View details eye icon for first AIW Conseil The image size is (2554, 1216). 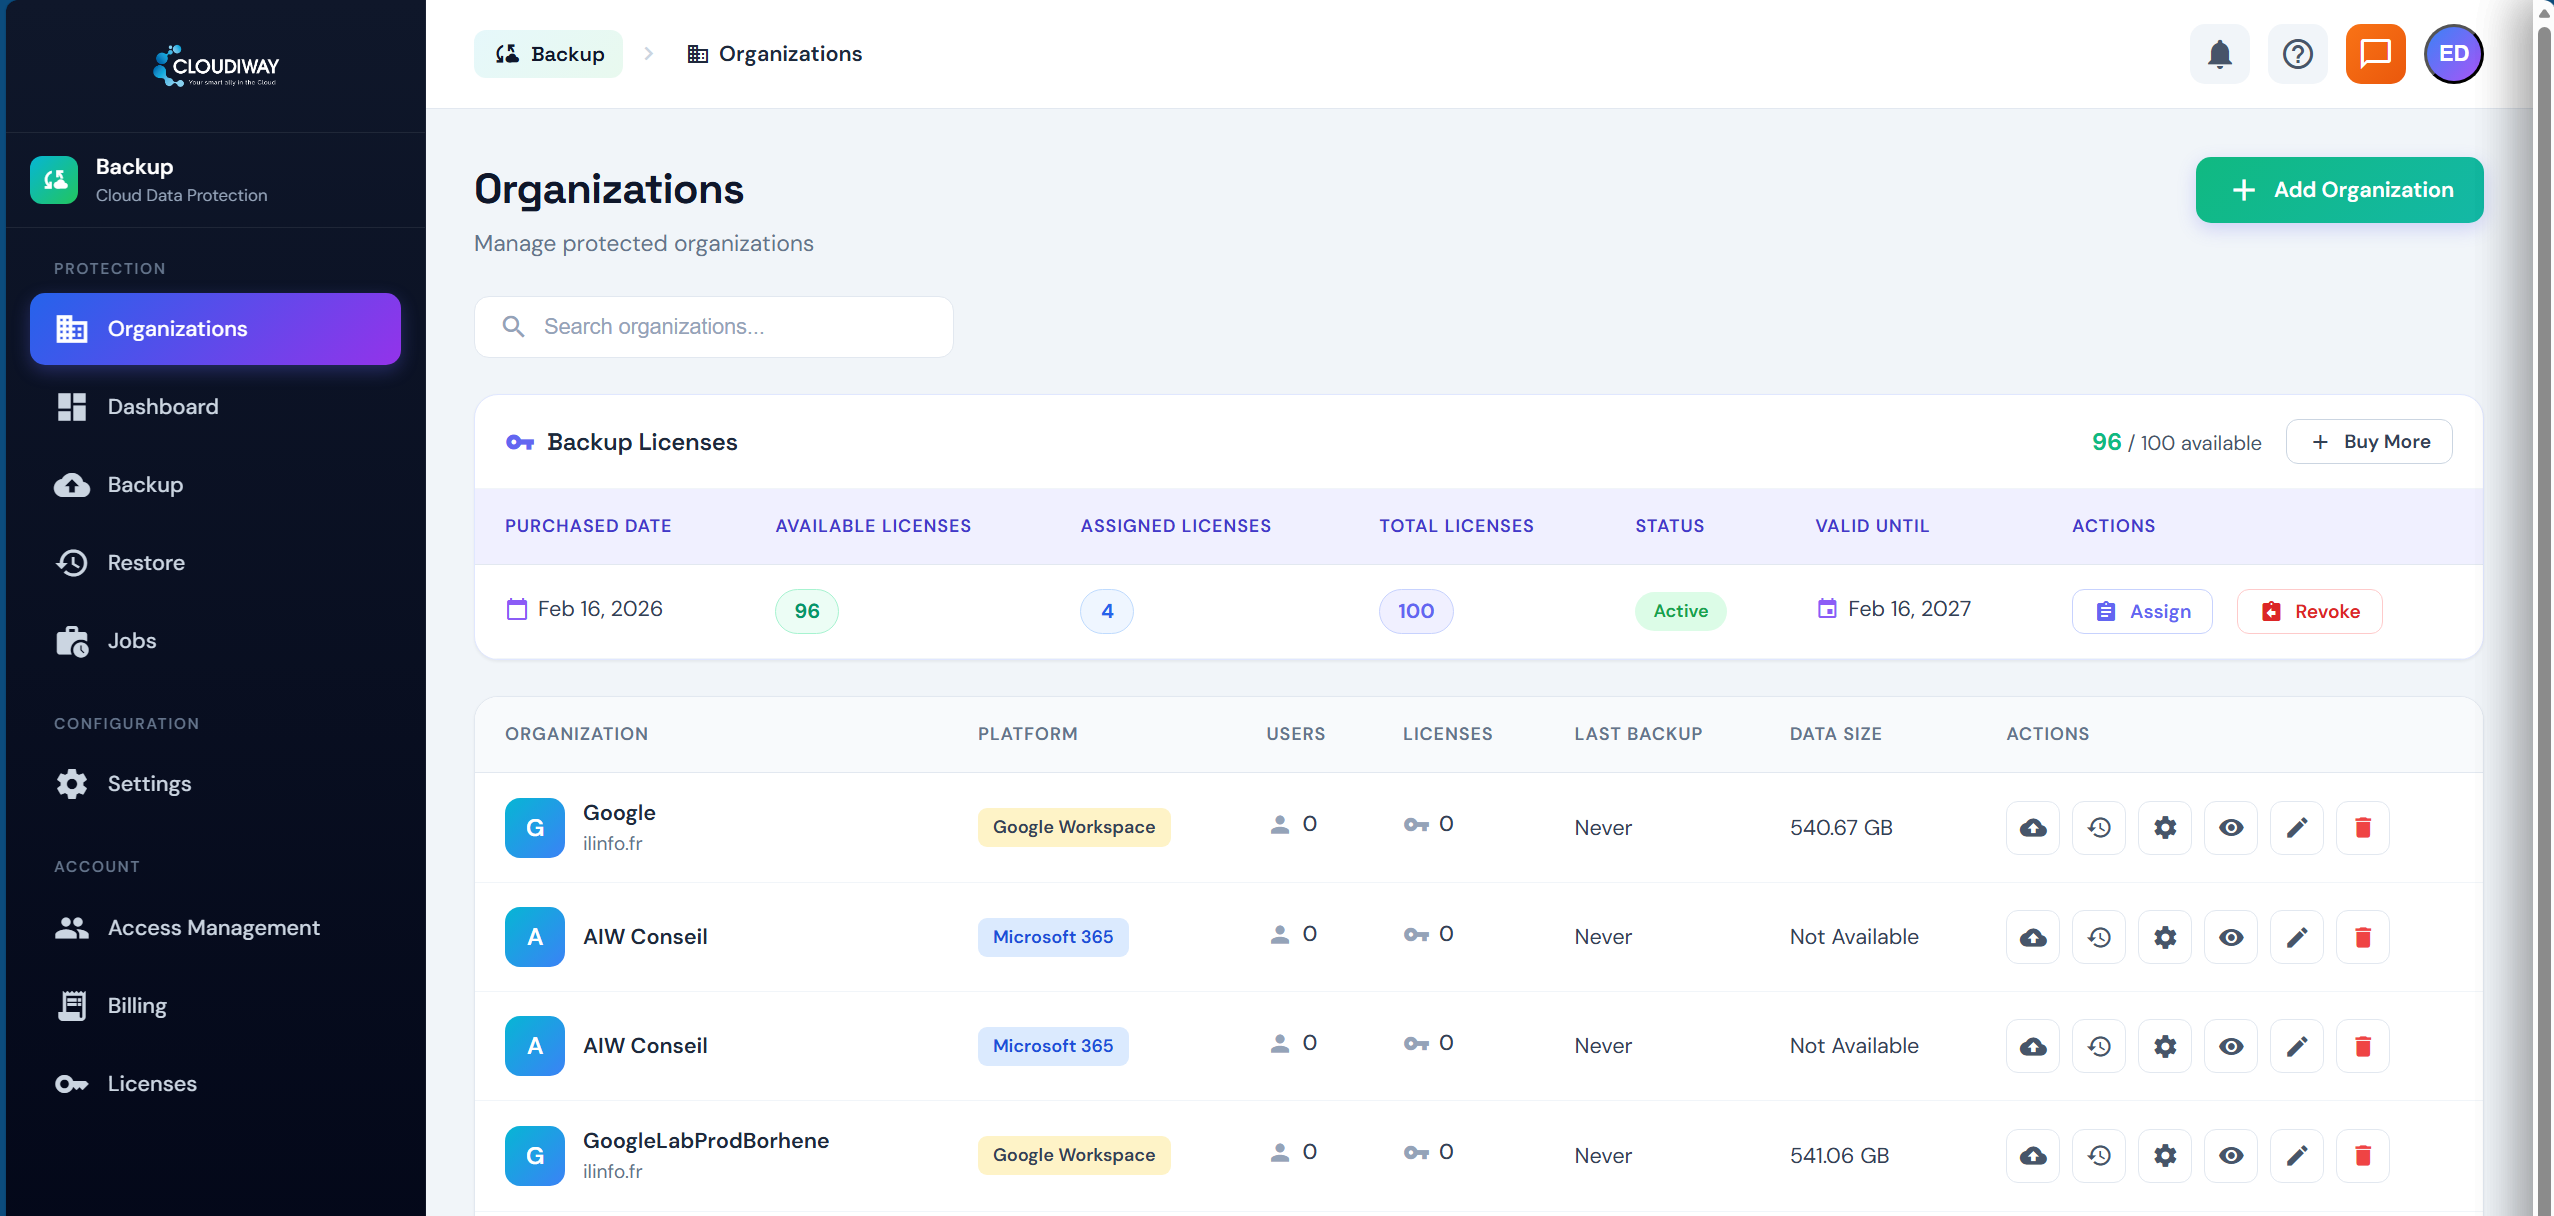[x=2231, y=937]
